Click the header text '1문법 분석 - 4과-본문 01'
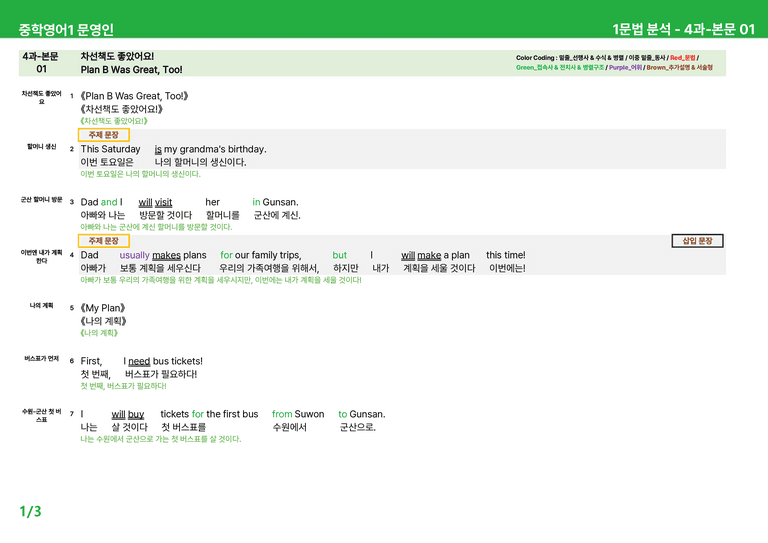The width and height of the screenshot is (768, 543). click(x=684, y=29)
